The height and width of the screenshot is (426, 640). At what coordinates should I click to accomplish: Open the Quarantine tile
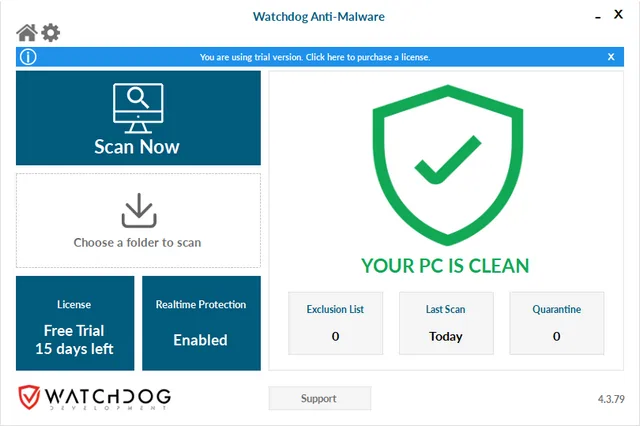click(557, 323)
